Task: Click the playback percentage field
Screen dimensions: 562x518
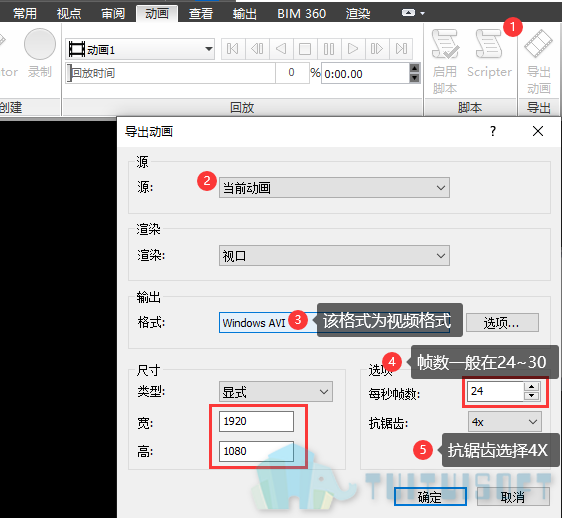Action: tap(292, 73)
